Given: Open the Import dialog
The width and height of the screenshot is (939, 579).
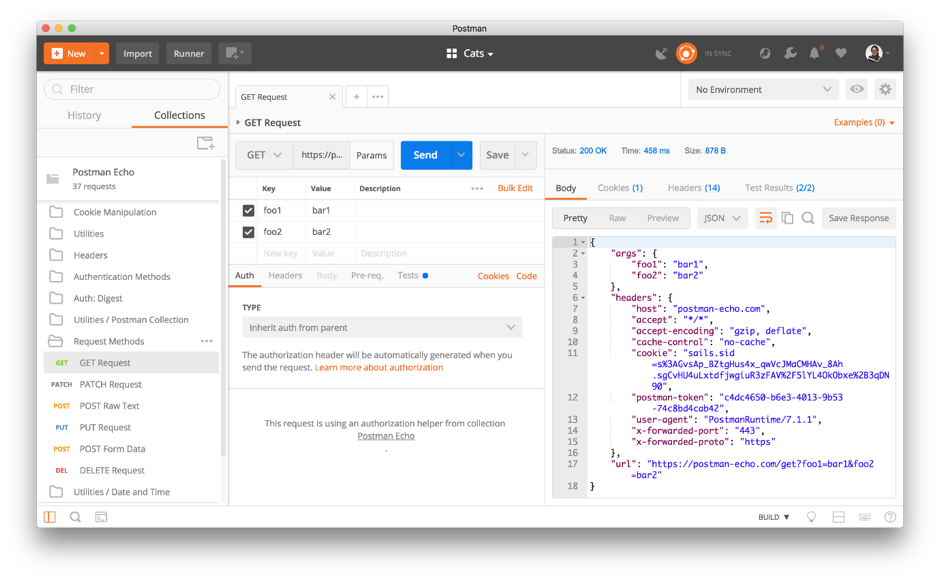Looking at the screenshot, I should coord(137,53).
